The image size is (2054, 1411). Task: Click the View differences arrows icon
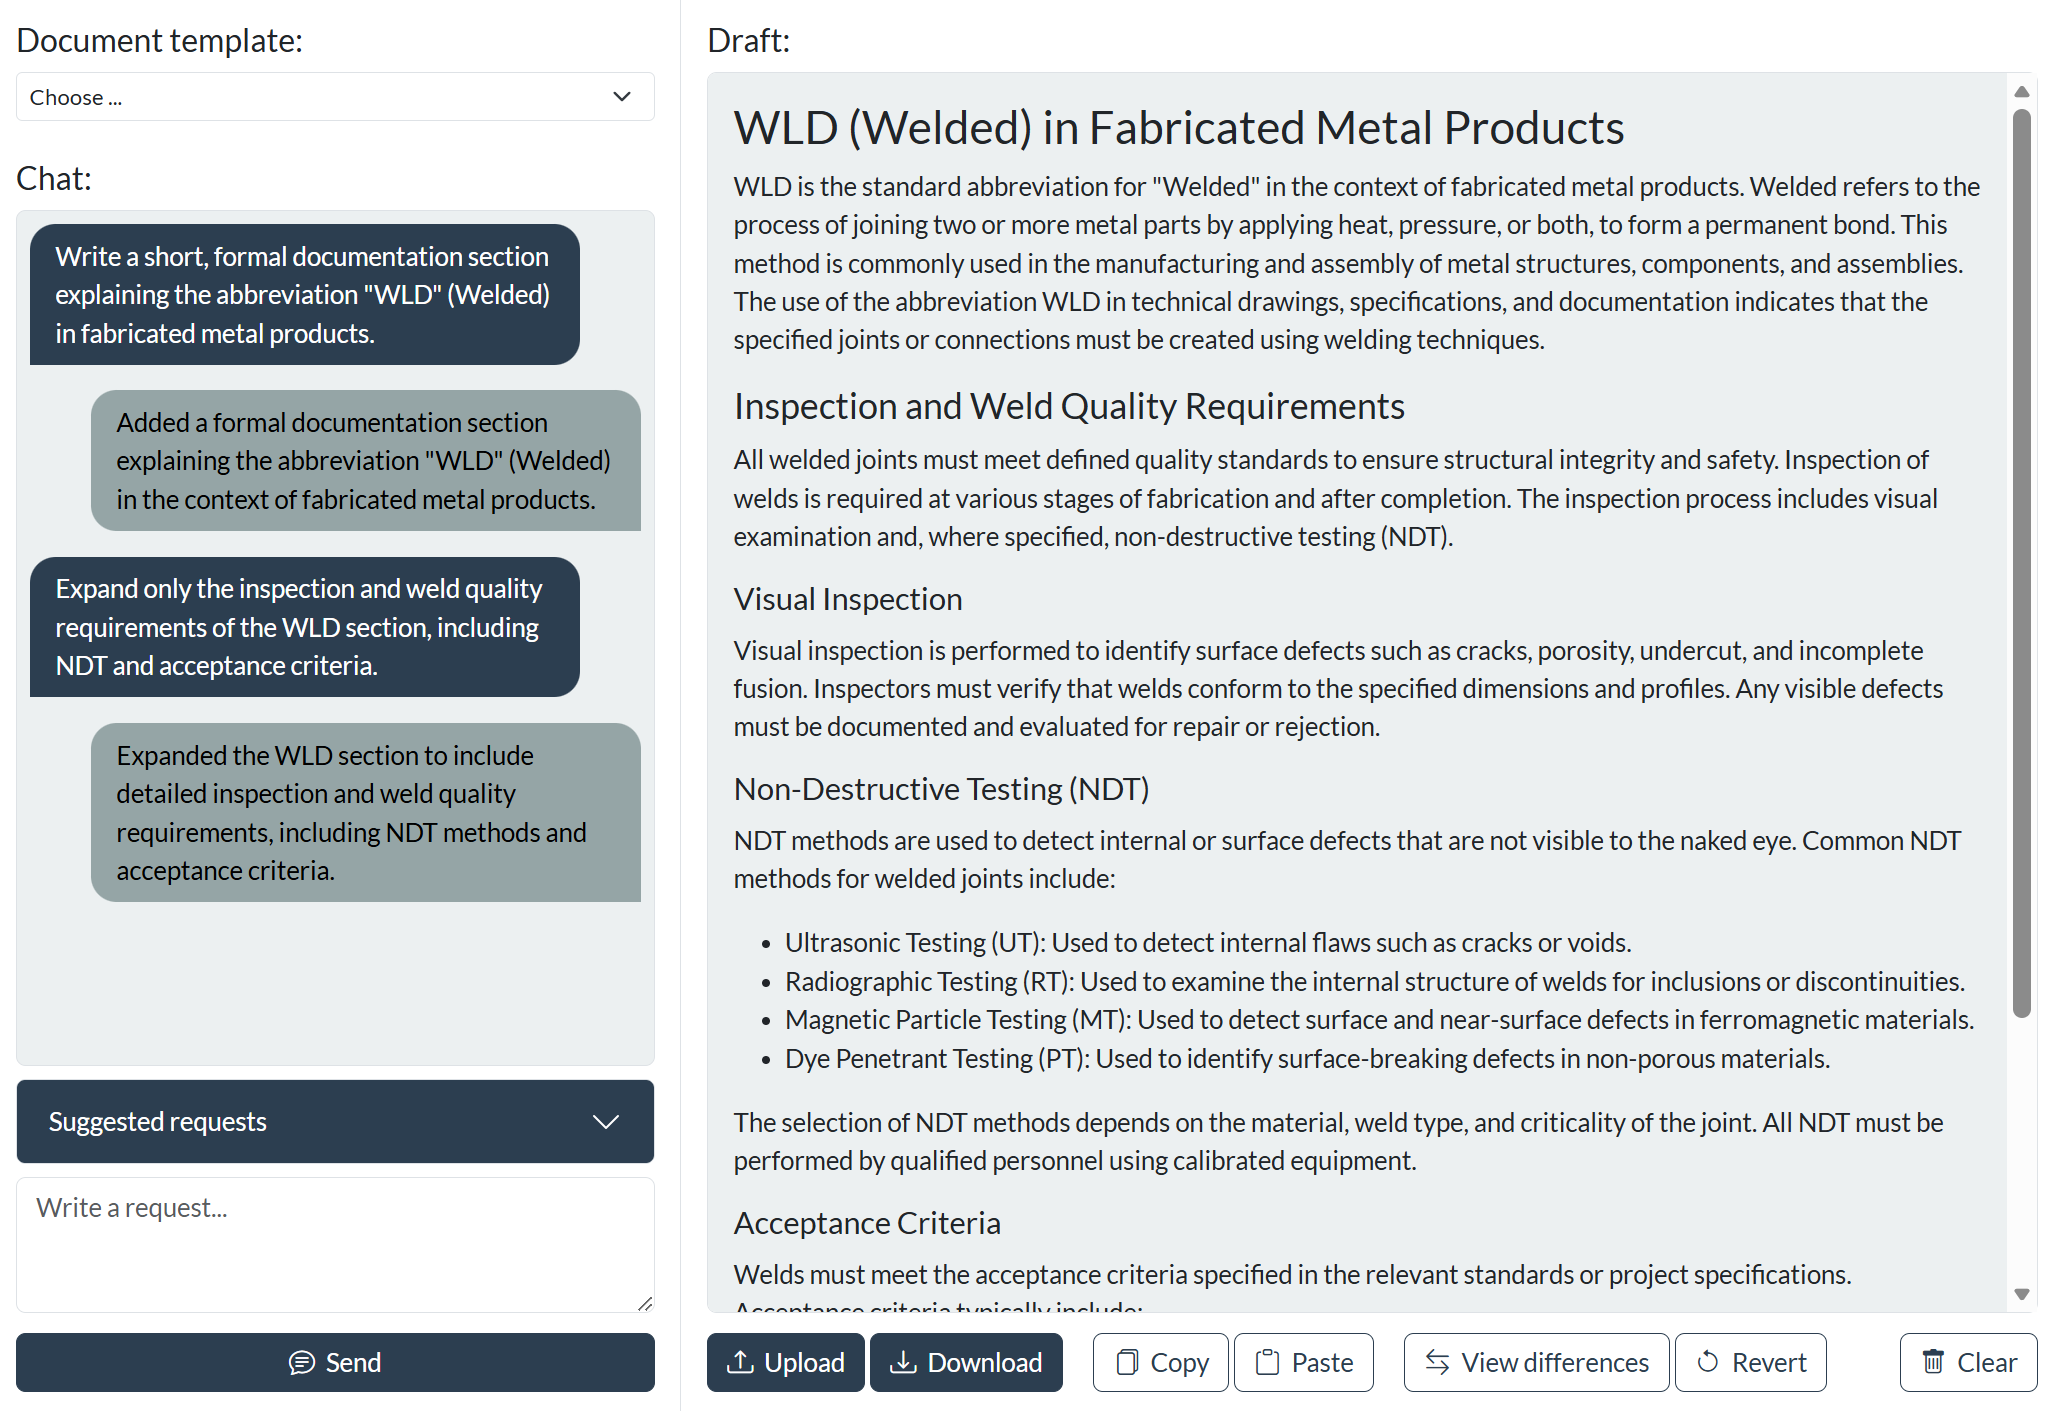pyautogui.click(x=1437, y=1362)
